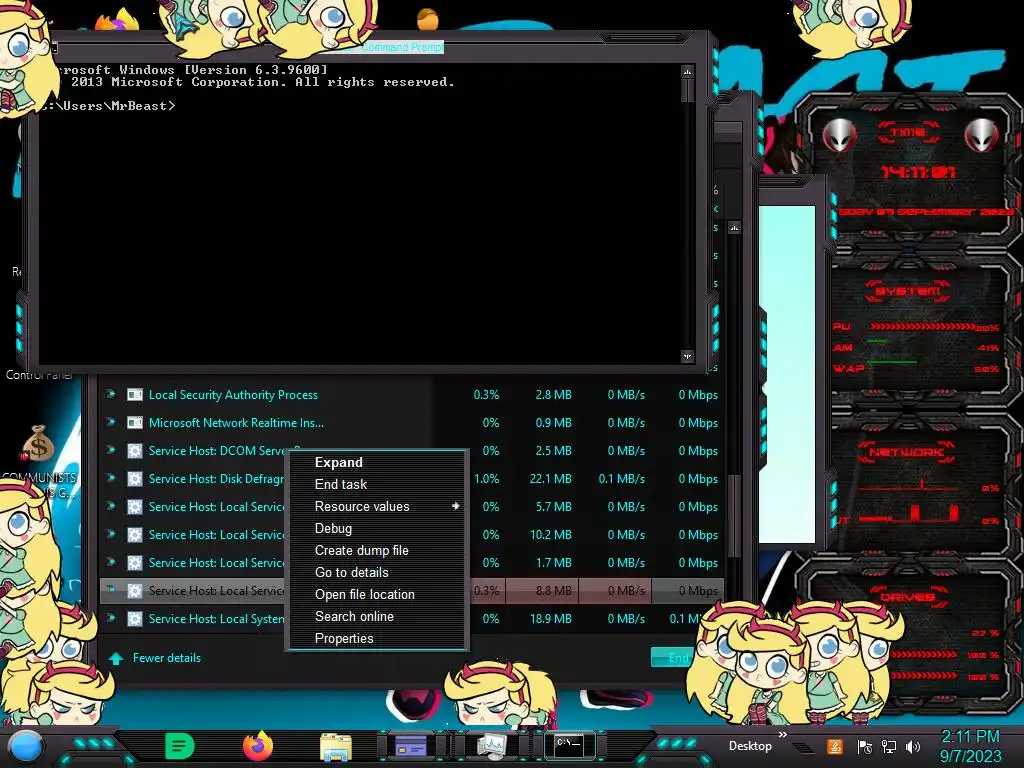This screenshot has width=1024, height=768.
Task: Click the Microsoft Network Realtime Ins... process icon
Action: [135, 423]
